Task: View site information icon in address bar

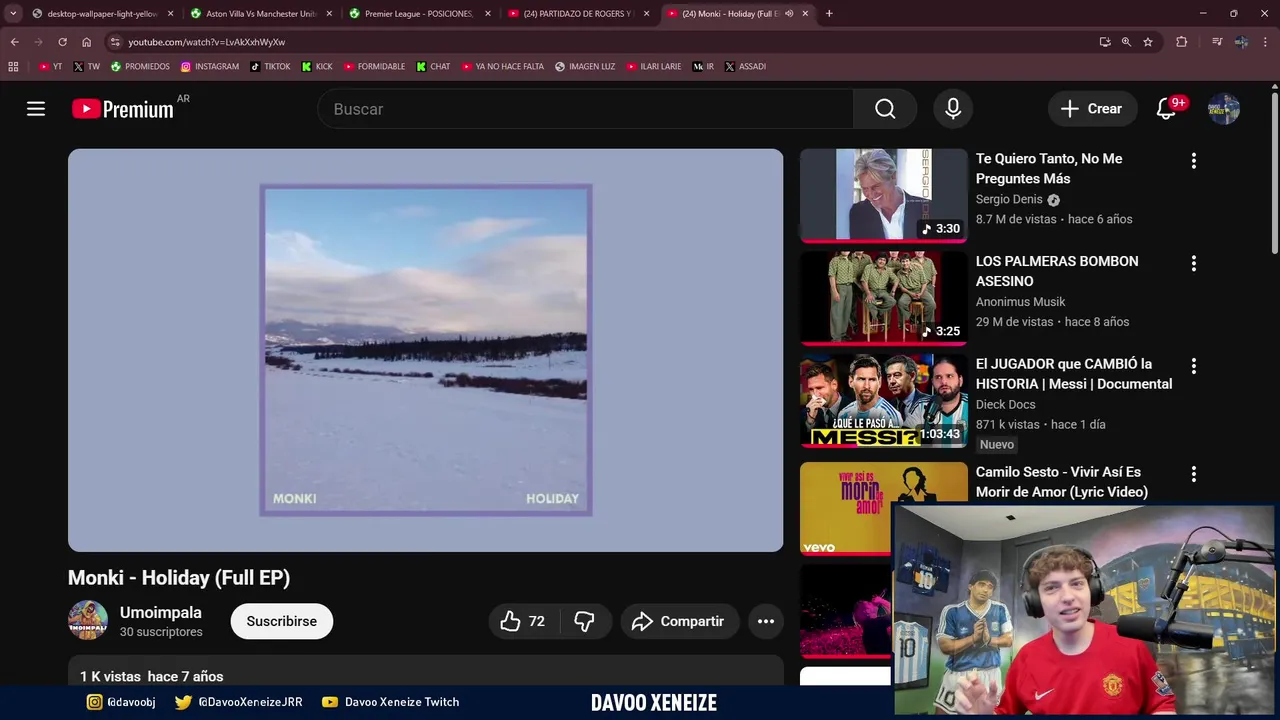Action: coord(115,42)
